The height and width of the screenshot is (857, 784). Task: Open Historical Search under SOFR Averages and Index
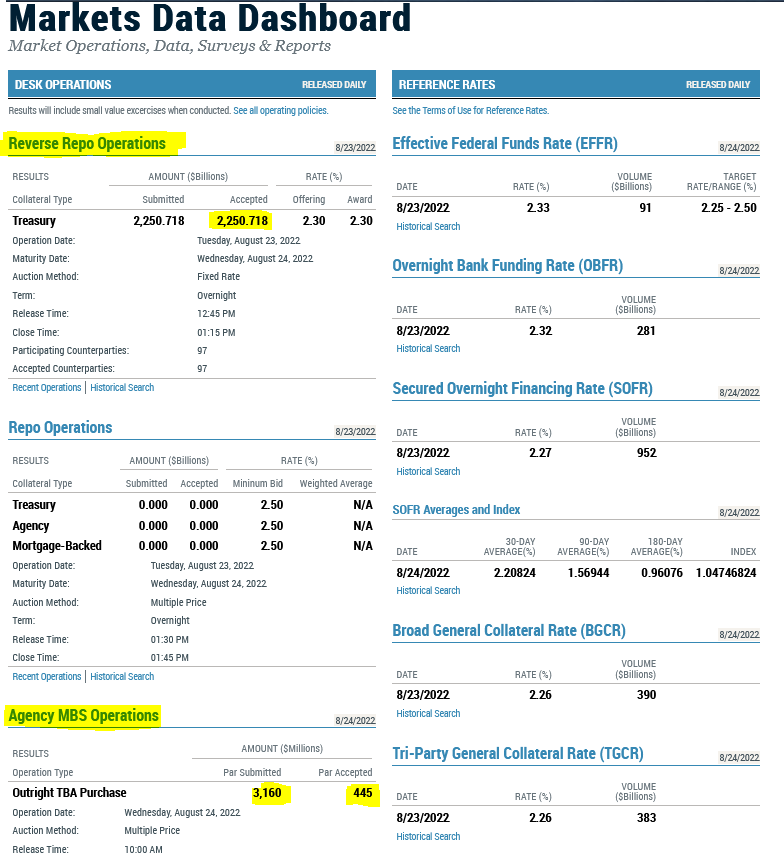click(x=428, y=591)
